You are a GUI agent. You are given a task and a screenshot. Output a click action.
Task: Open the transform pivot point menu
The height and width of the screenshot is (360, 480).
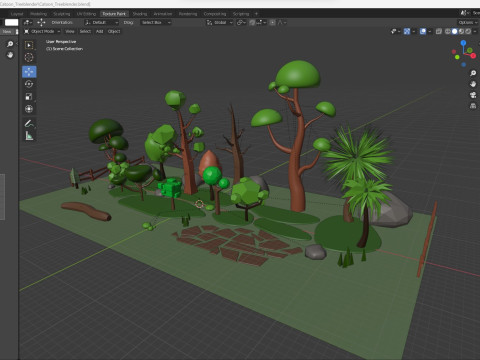241,22
